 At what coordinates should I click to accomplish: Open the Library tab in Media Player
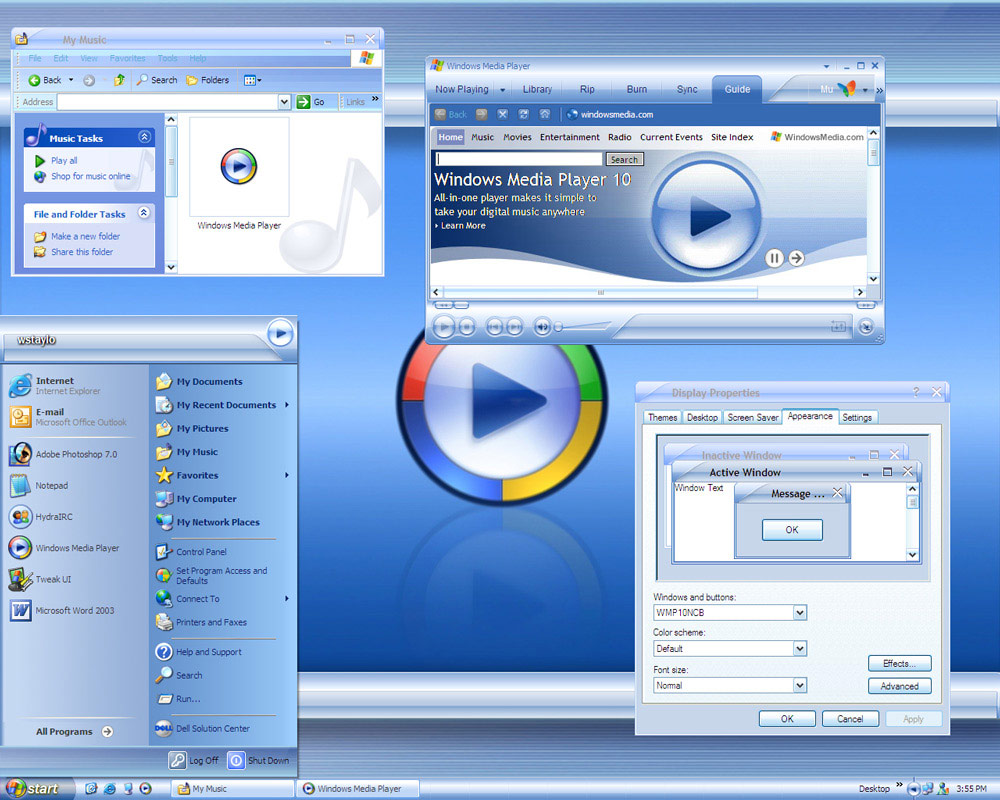[537, 89]
